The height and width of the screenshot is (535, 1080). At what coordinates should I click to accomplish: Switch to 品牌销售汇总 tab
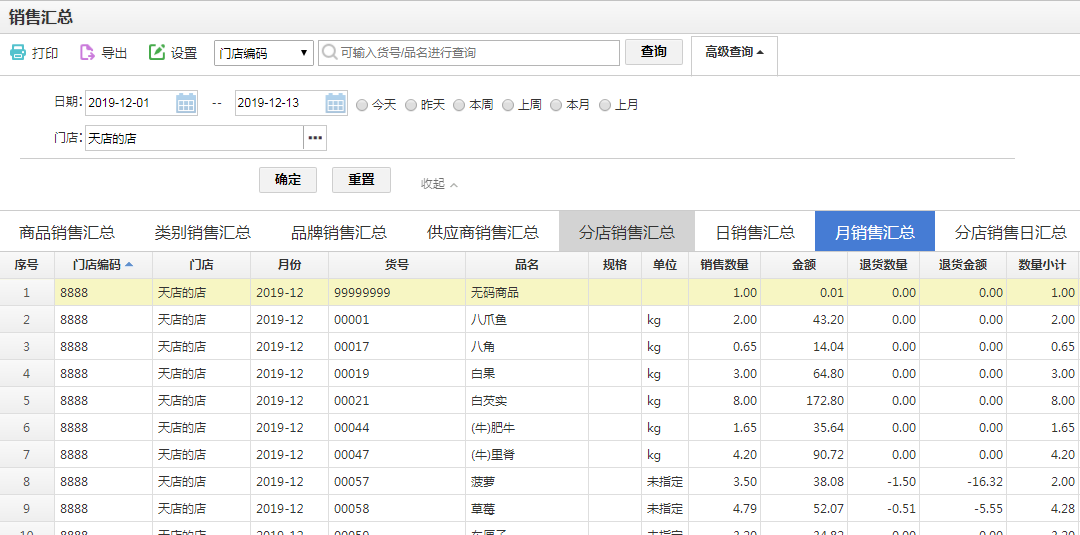point(339,232)
